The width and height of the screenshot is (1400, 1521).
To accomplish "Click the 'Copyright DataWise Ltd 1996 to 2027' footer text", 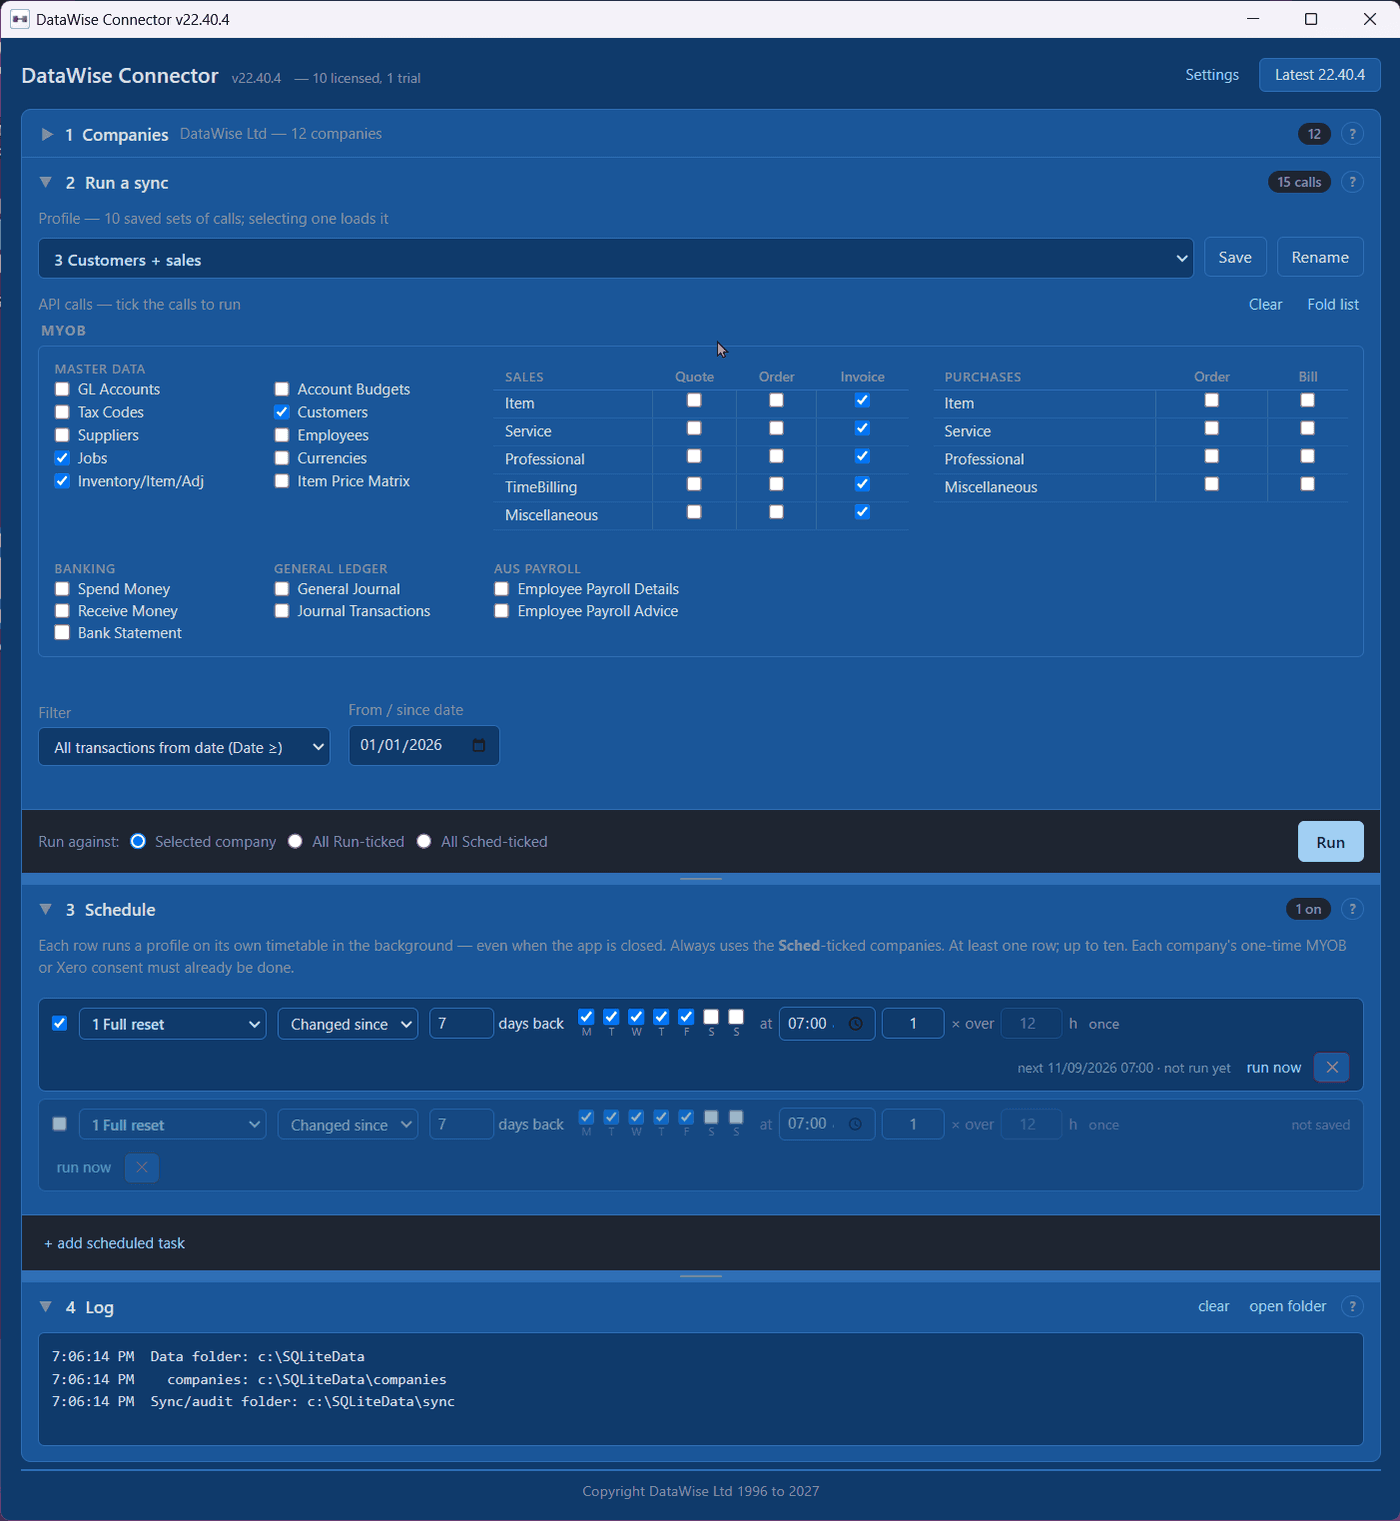I will [701, 1491].
